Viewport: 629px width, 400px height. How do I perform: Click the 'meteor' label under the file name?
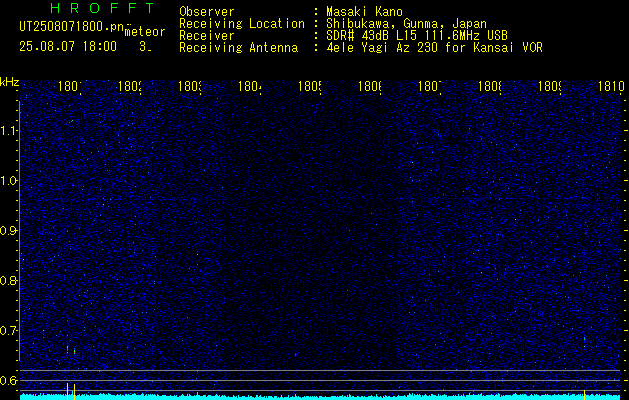pos(145,32)
